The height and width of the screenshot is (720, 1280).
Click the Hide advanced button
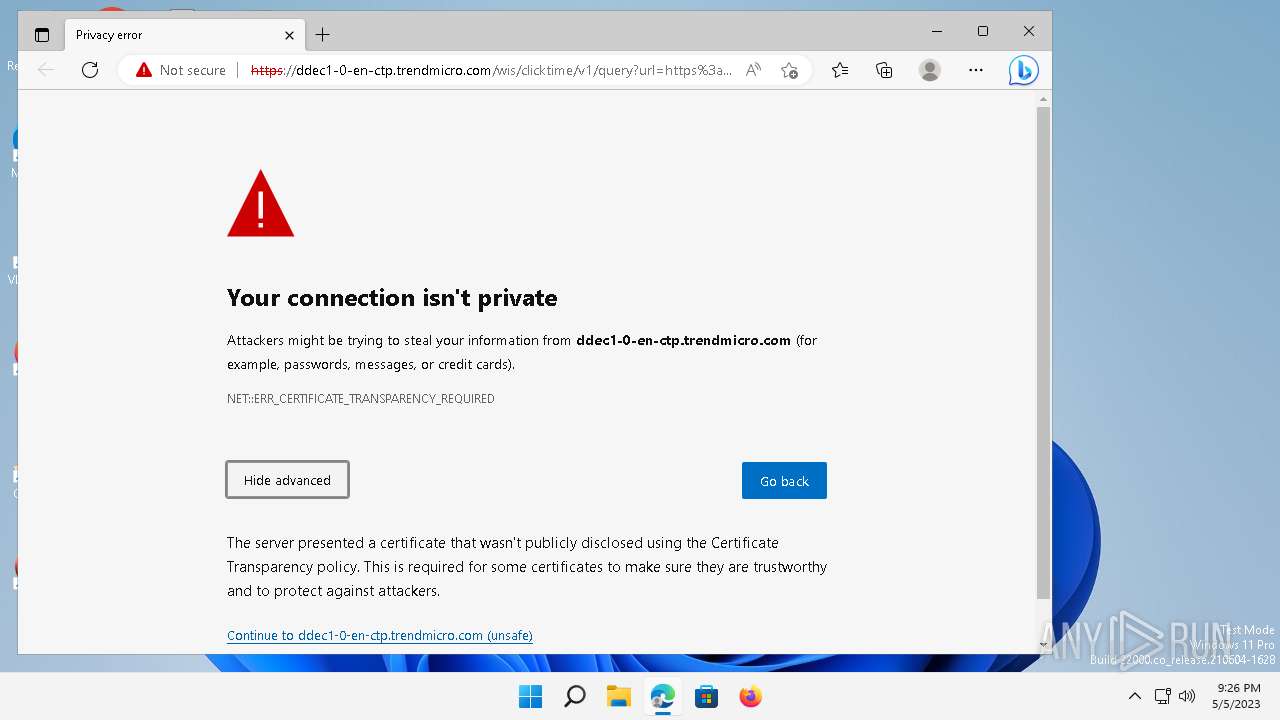click(x=287, y=480)
